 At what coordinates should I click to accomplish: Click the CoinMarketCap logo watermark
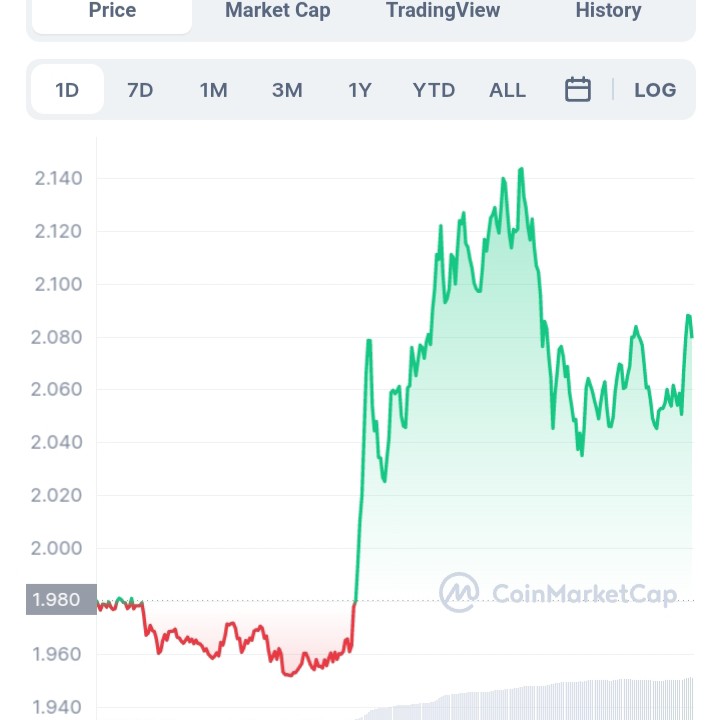coord(558,593)
